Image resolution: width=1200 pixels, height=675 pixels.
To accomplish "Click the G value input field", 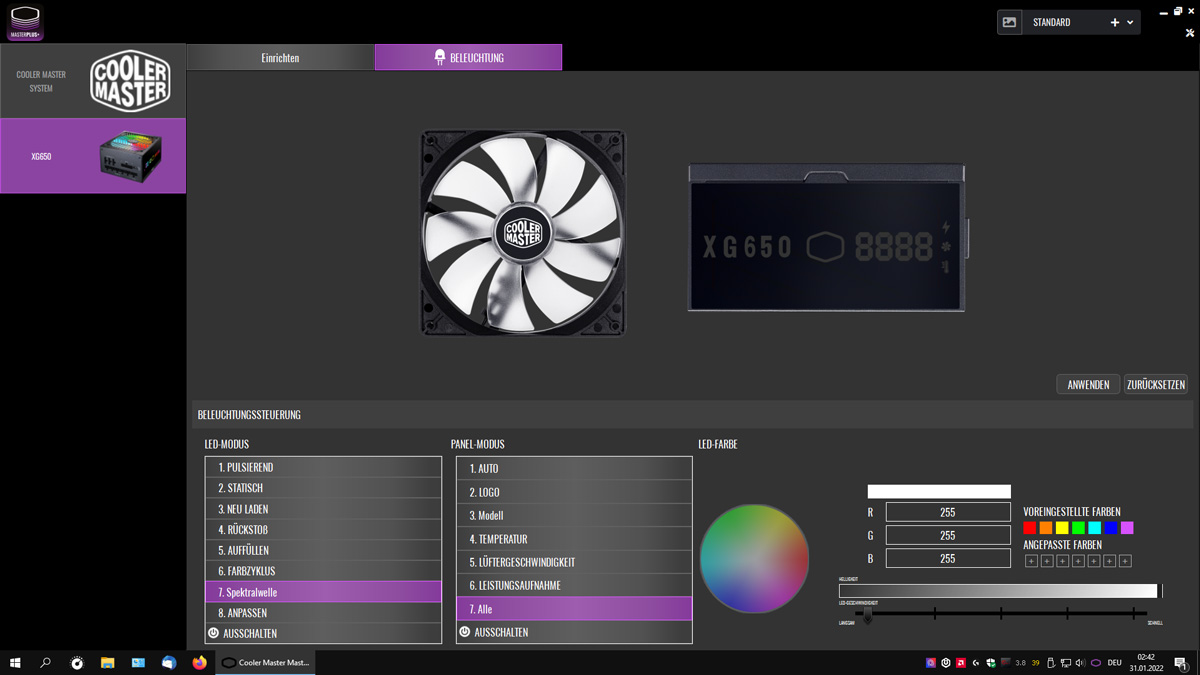I will 948,536.
